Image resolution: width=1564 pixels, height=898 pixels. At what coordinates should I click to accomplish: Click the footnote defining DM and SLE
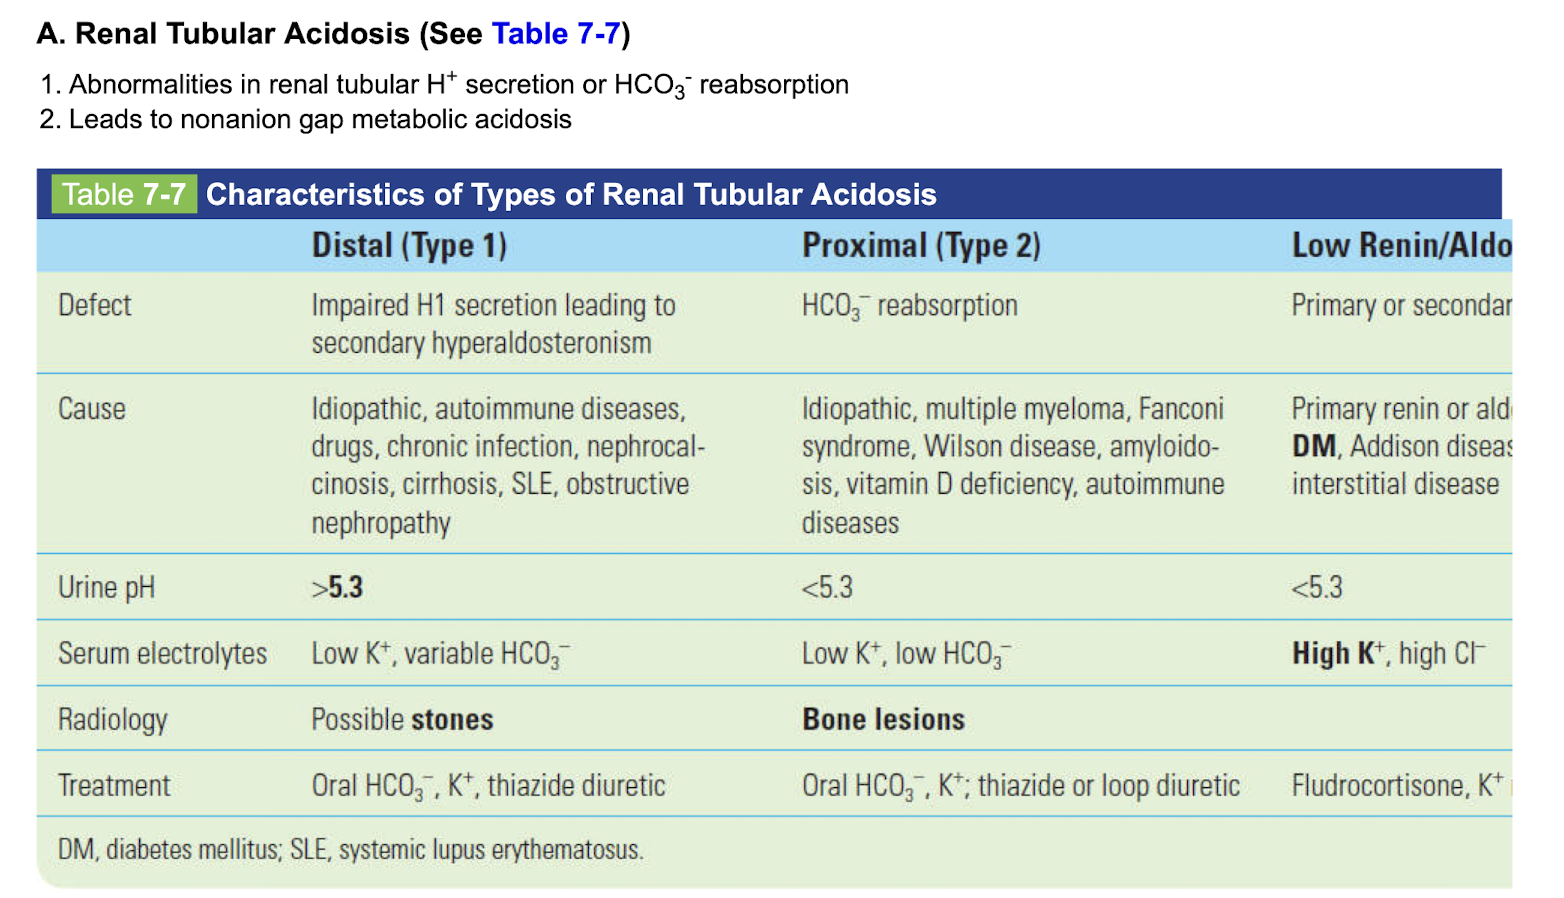pos(350,850)
